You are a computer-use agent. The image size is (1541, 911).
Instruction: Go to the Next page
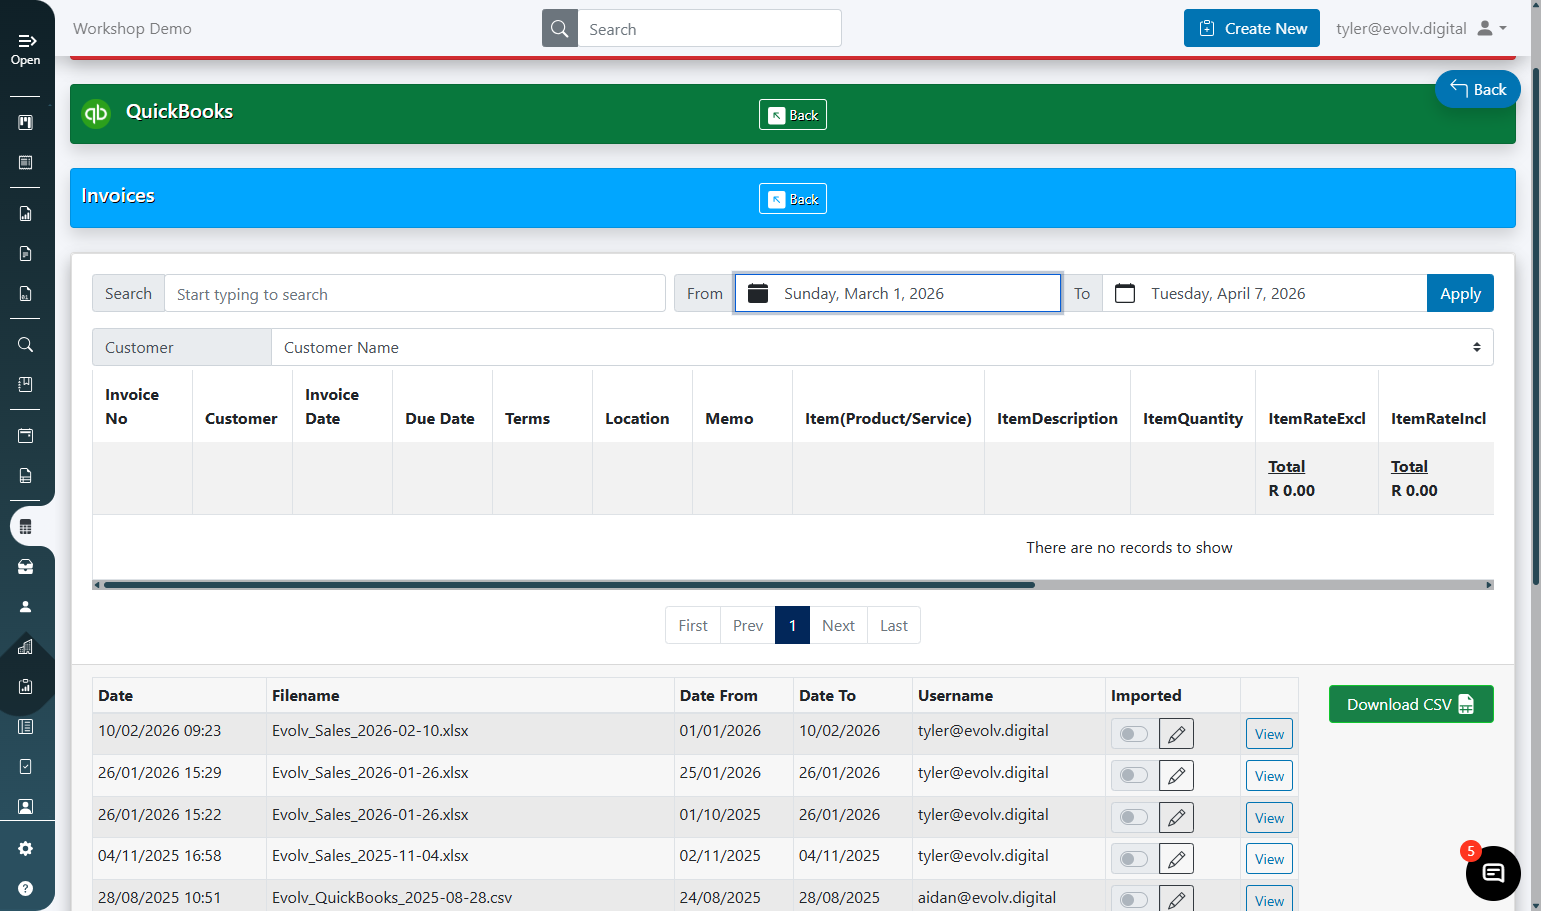[x=838, y=625]
